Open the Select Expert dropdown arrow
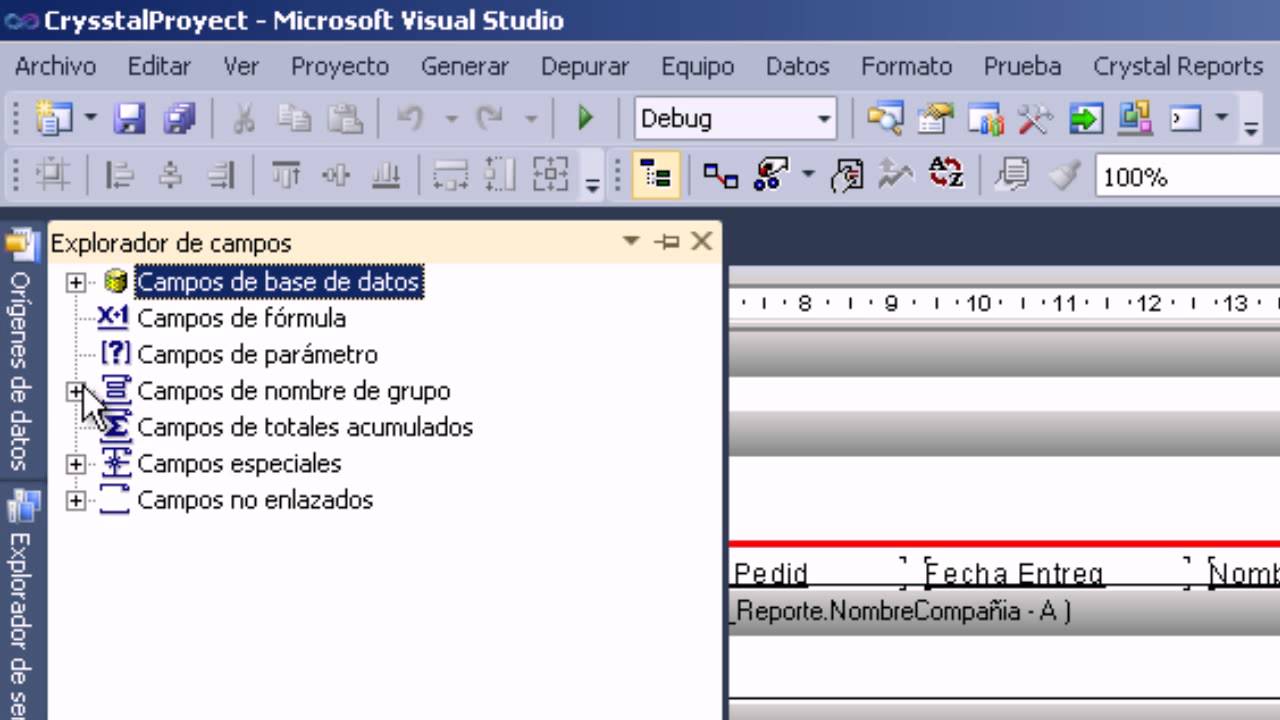The width and height of the screenshot is (1280, 720). coord(807,176)
